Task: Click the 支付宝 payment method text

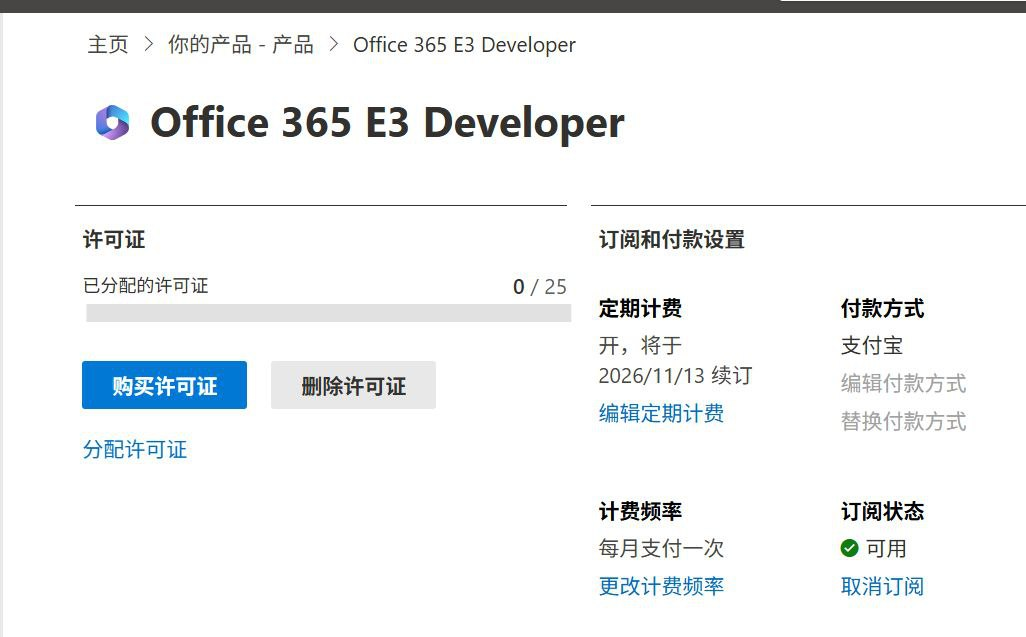Action: (872, 346)
